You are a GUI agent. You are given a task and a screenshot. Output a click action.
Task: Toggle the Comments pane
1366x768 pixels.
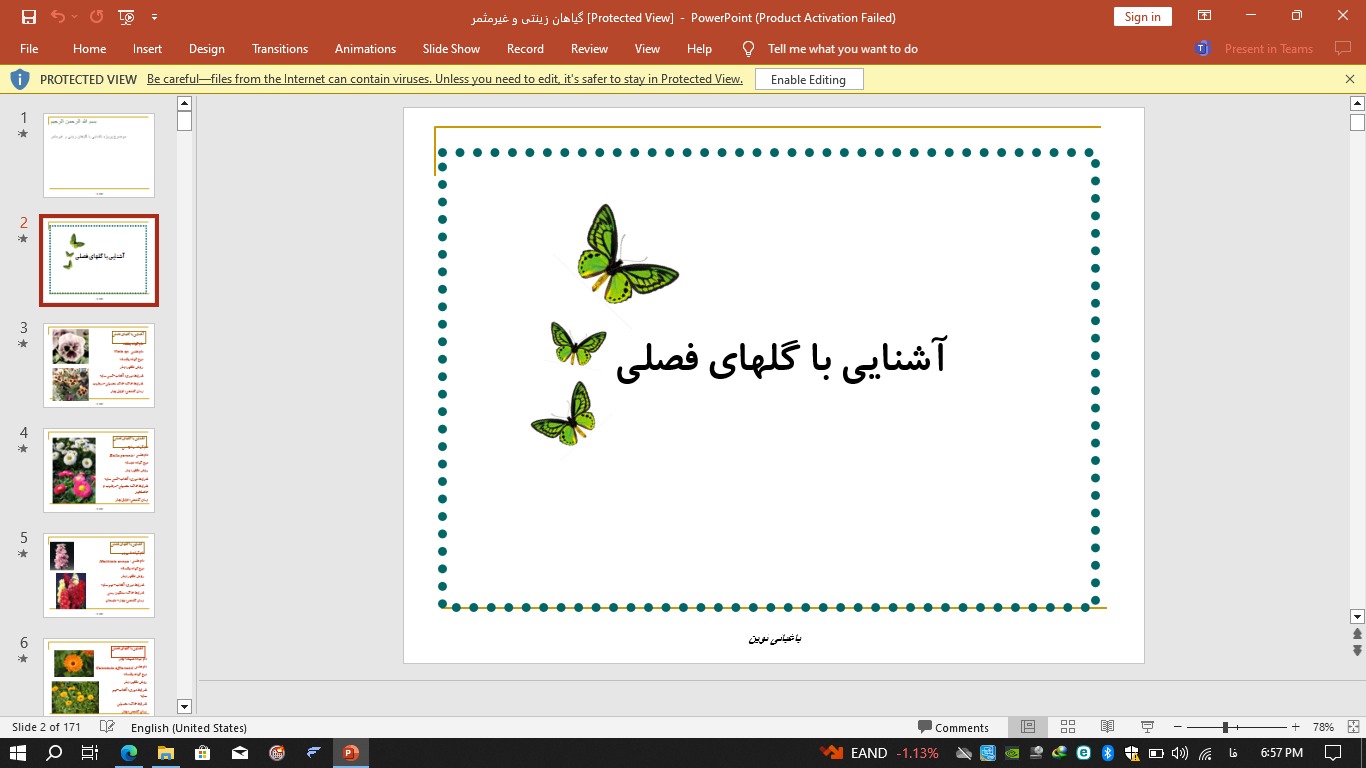coord(953,727)
